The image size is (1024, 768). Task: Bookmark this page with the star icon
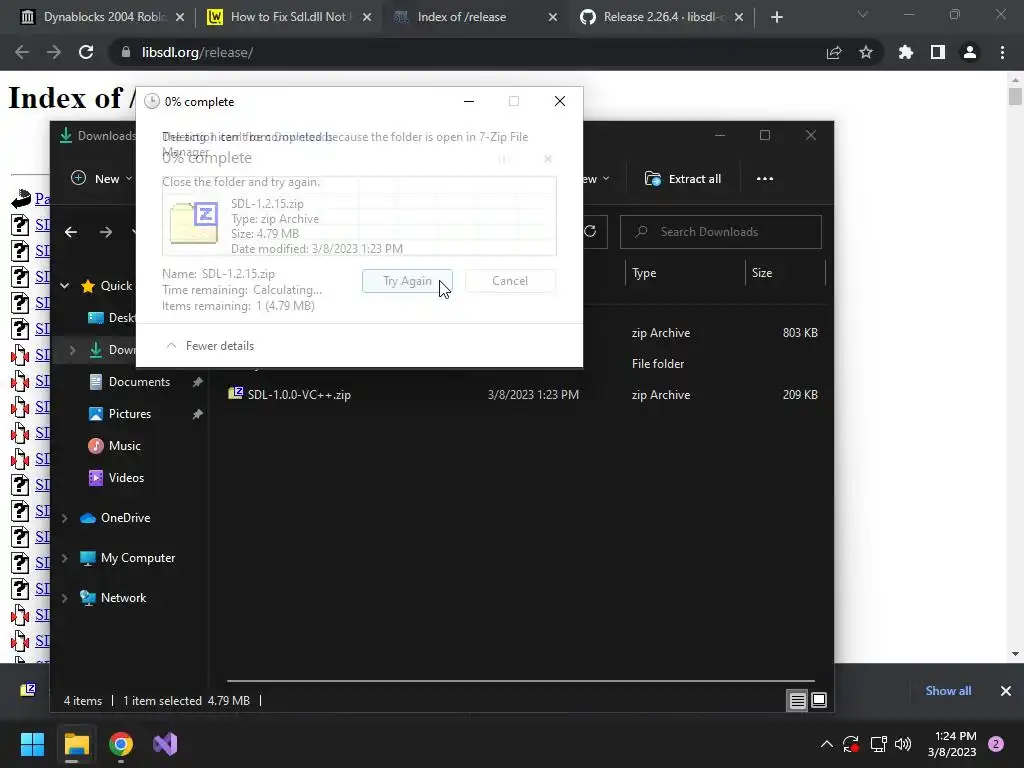[866, 52]
